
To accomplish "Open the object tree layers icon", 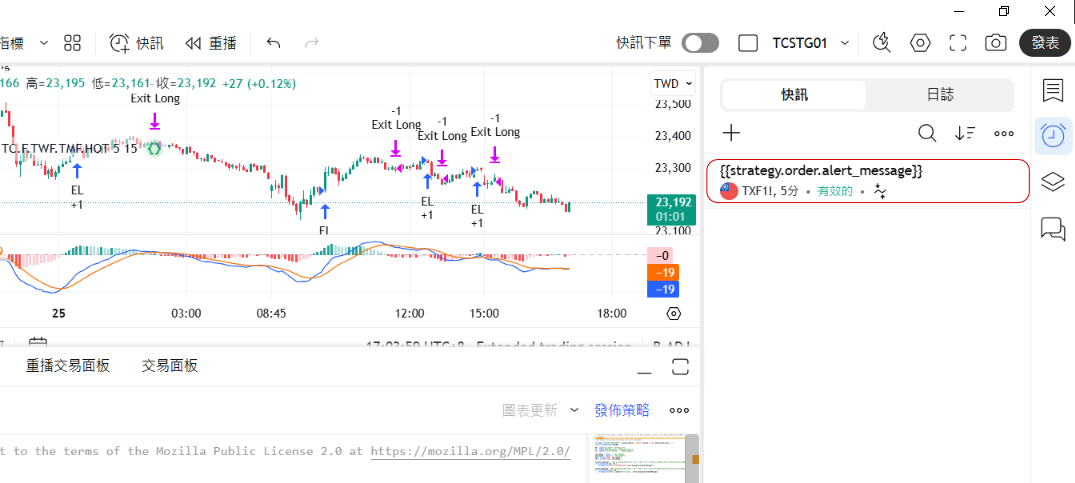I will coord(1052,182).
